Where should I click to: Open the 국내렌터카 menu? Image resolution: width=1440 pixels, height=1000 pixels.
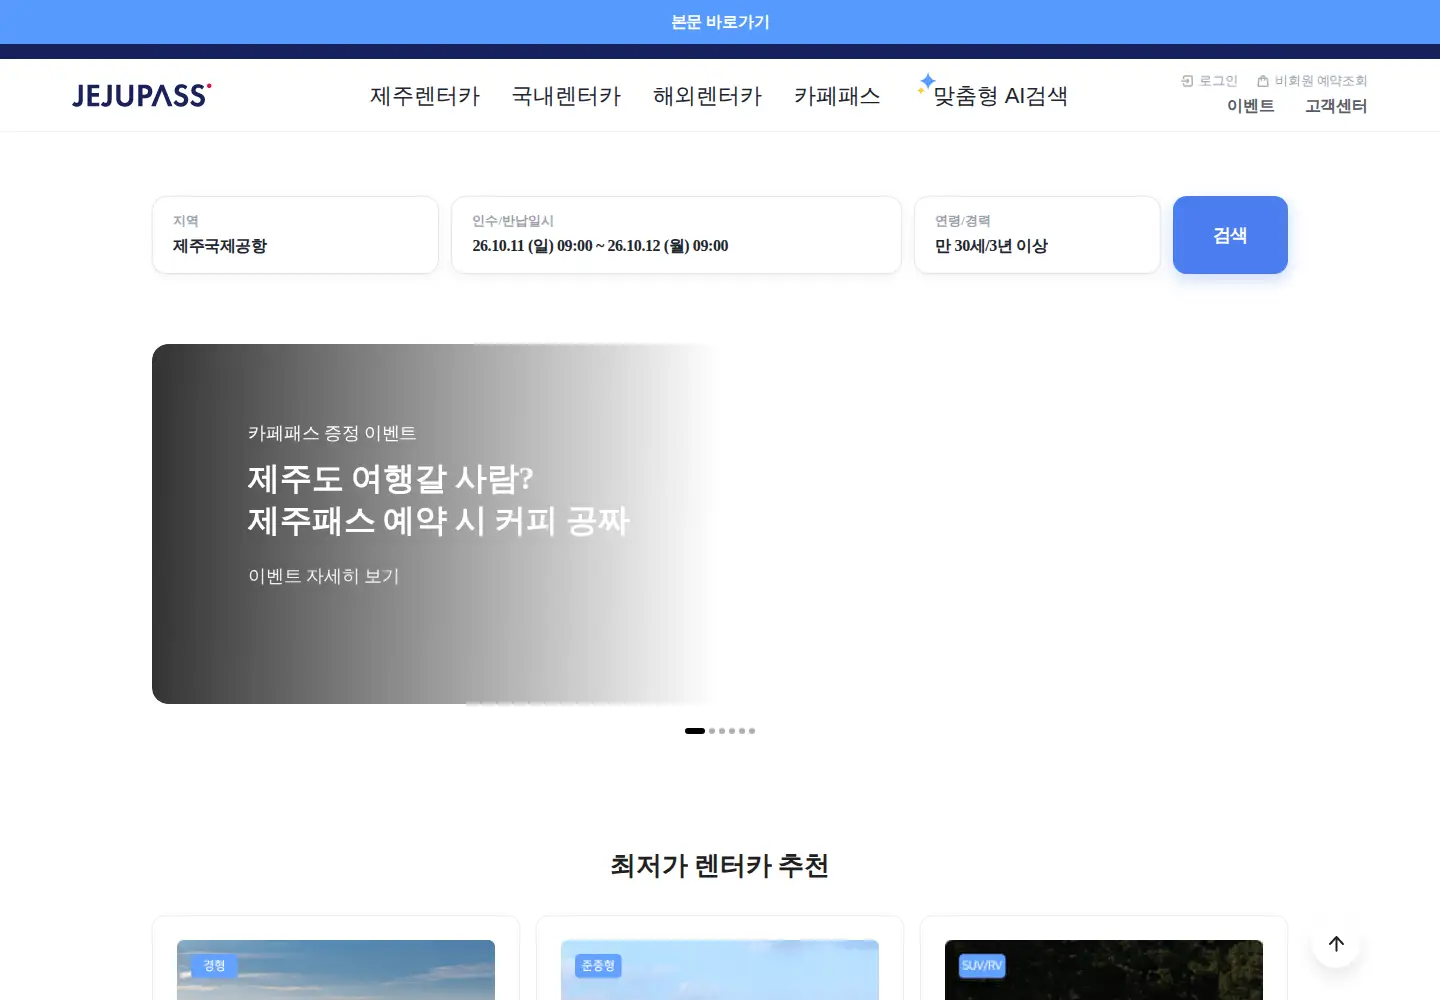(566, 96)
